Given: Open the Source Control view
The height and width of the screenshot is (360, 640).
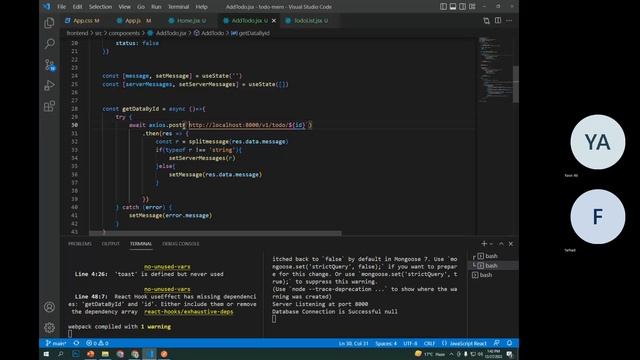Looking at the screenshot, I should pos(49,64).
